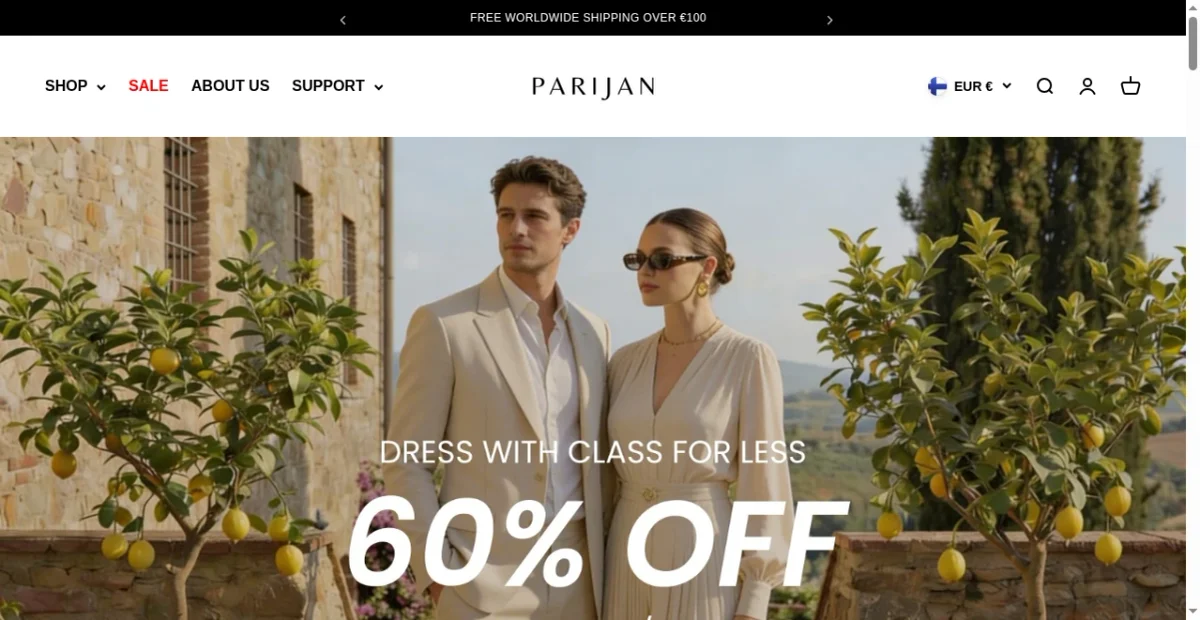
Task: Click the PARIJAN logo
Action: (x=593, y=87)
